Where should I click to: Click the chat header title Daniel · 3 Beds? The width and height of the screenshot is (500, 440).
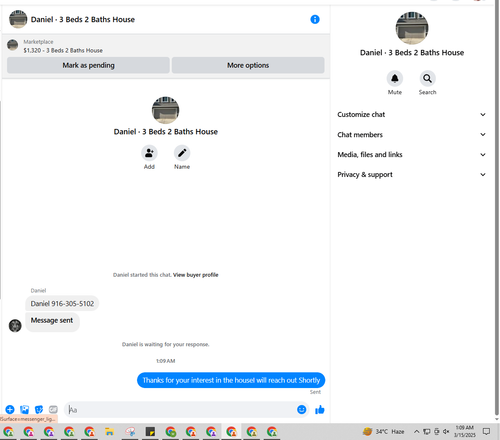click(x=83, y=19)
